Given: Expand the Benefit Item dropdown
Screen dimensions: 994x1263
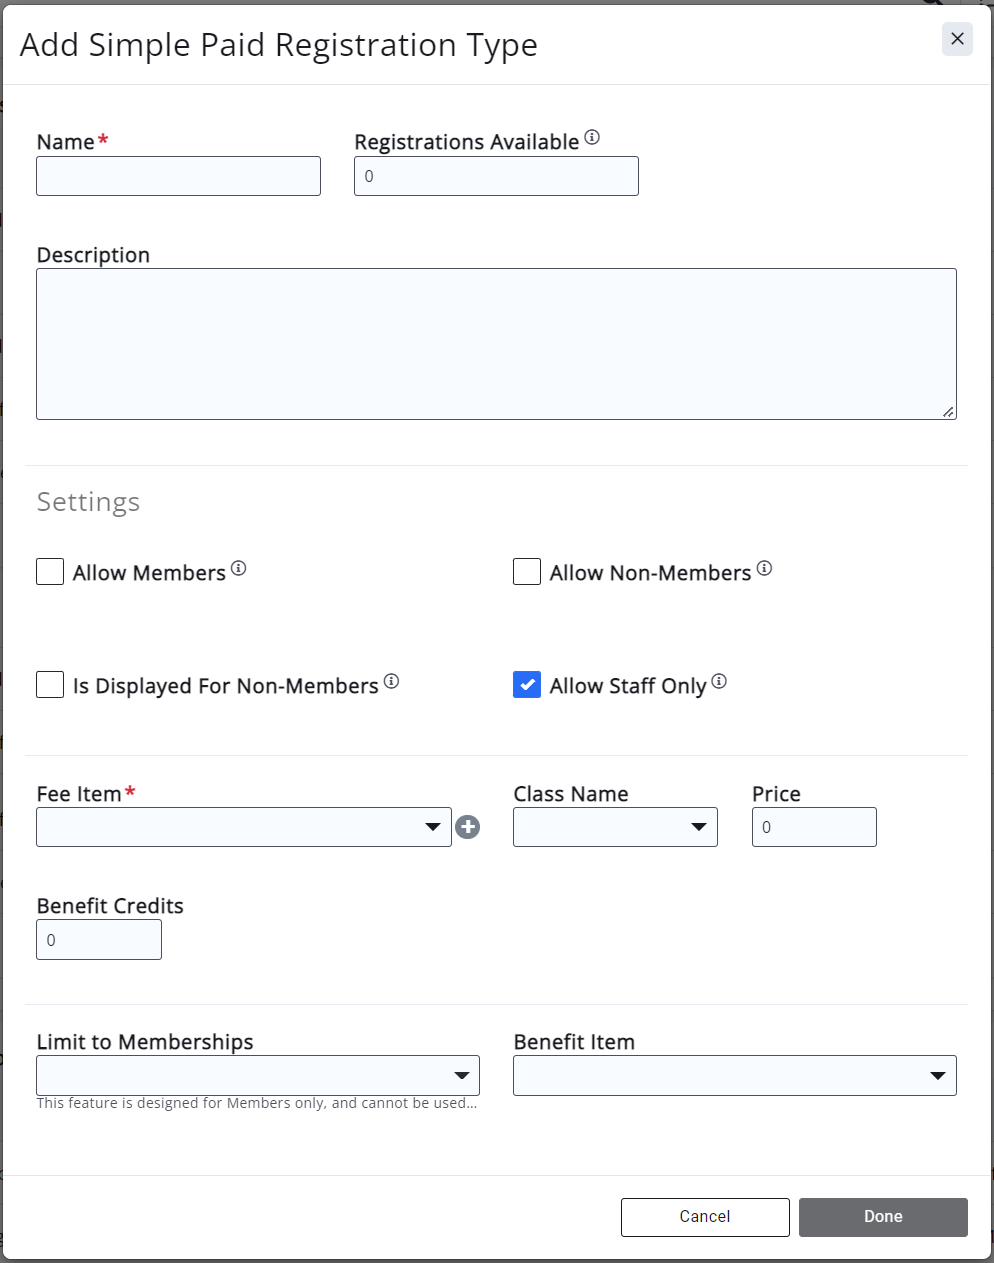Looking at the screenshot, I should coord(735,1076).
